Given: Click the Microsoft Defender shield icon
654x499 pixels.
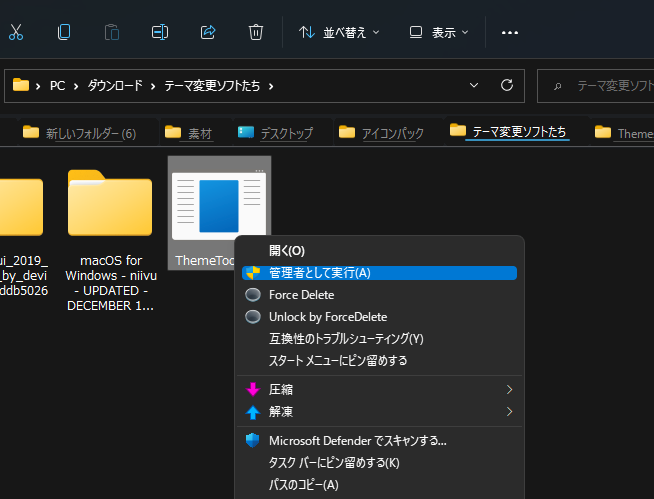Looking at the screenshot, I should [x=253, y=440].
